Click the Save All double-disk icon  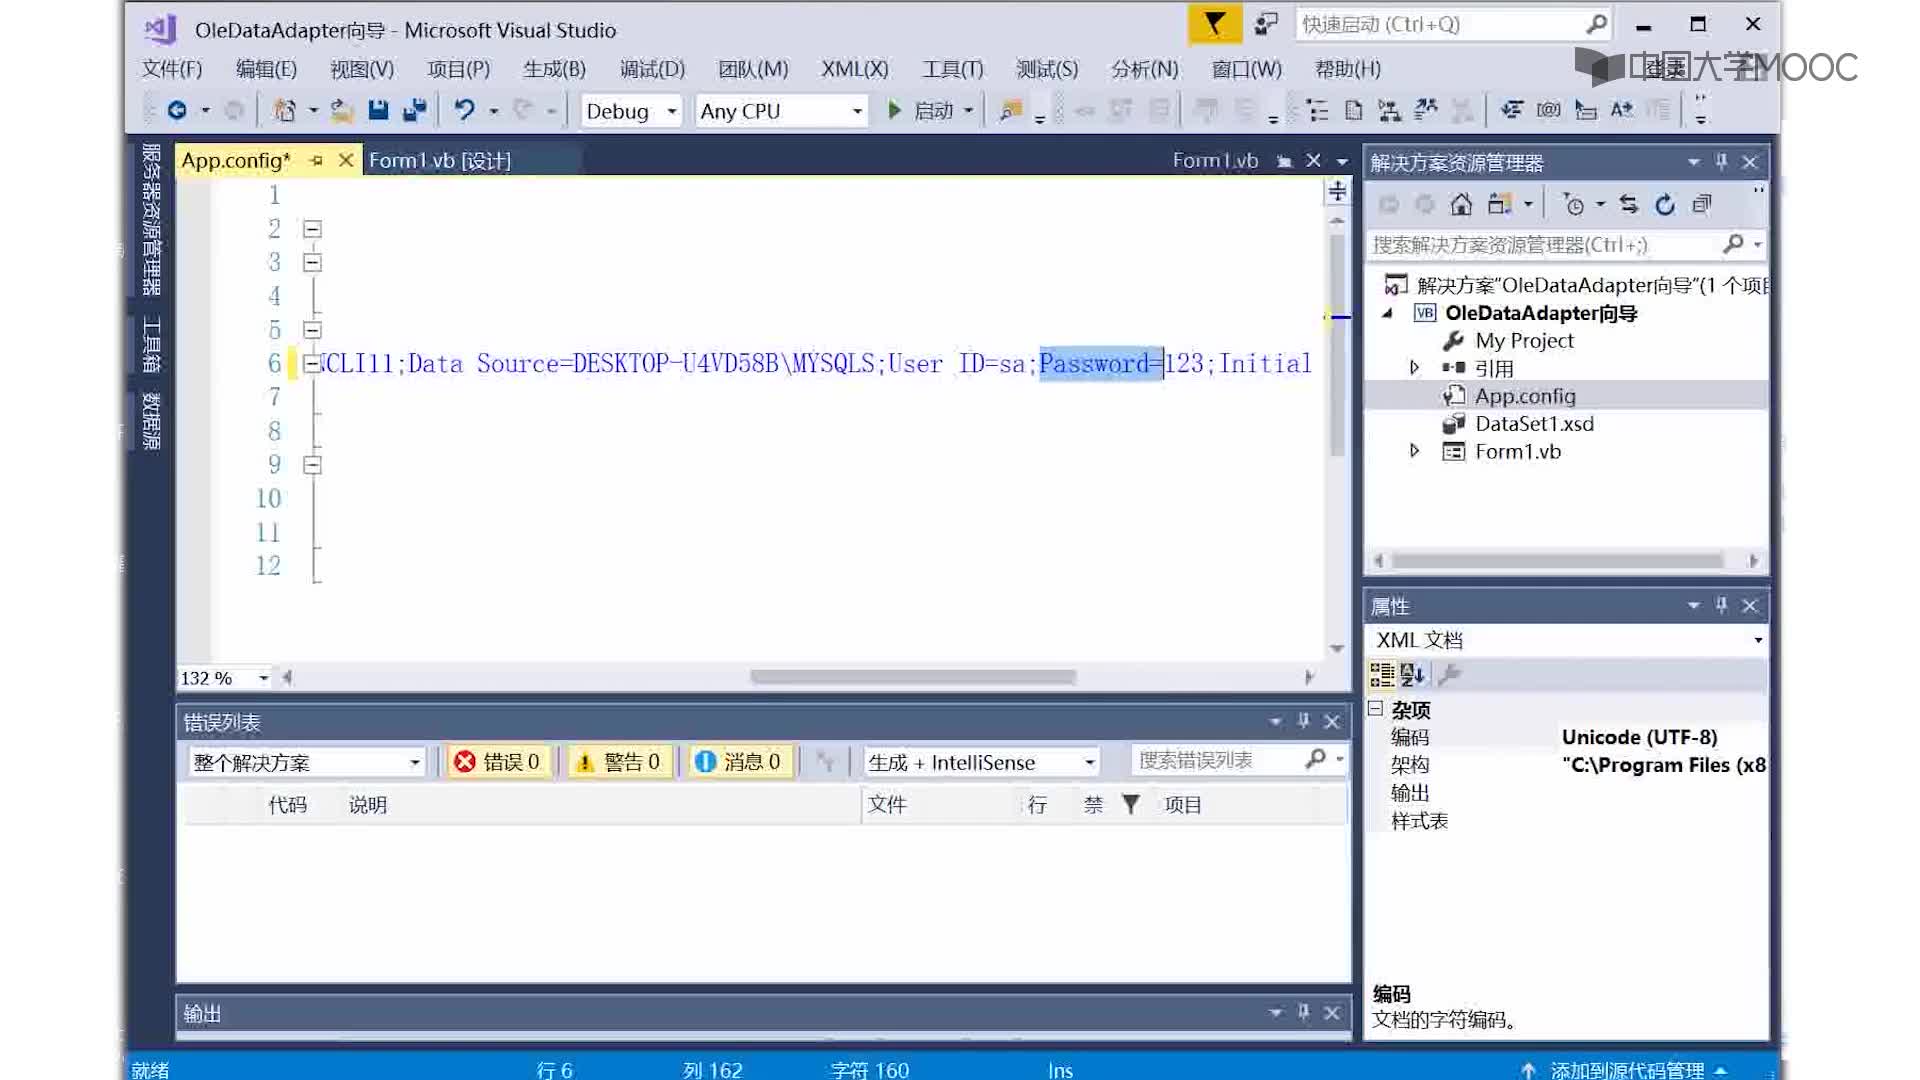(x=414, y=111)
